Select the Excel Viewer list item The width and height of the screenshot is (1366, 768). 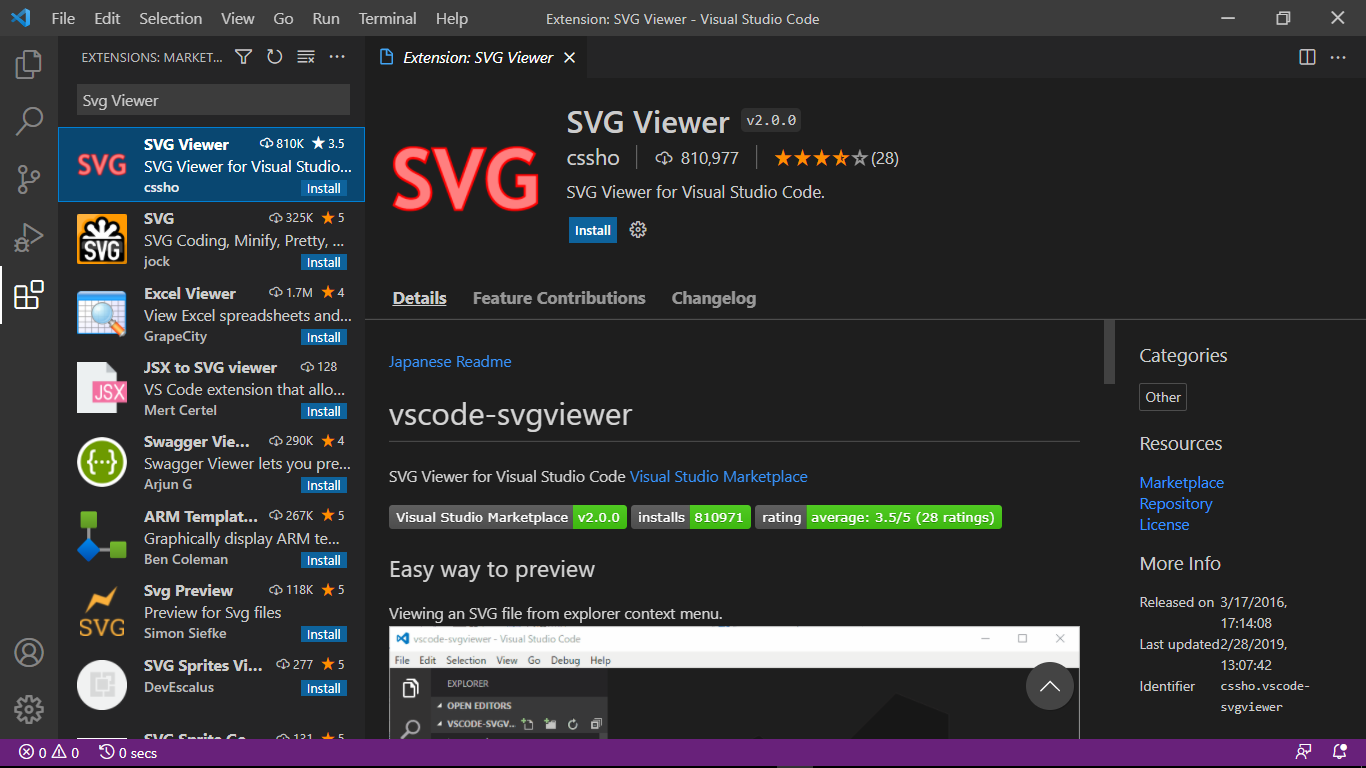211,313
